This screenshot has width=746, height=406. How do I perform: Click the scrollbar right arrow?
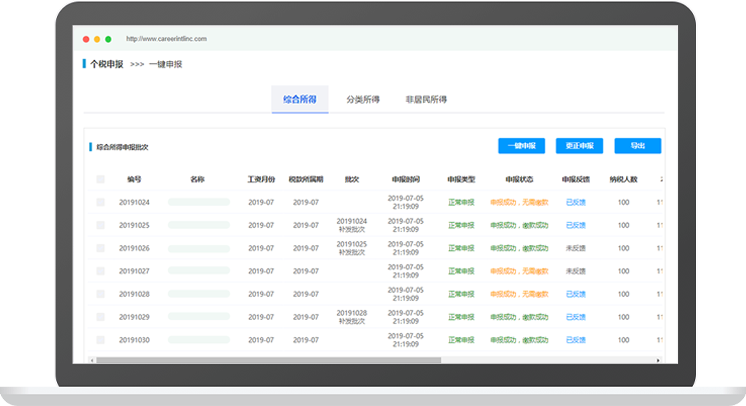[x=659, y=360]
